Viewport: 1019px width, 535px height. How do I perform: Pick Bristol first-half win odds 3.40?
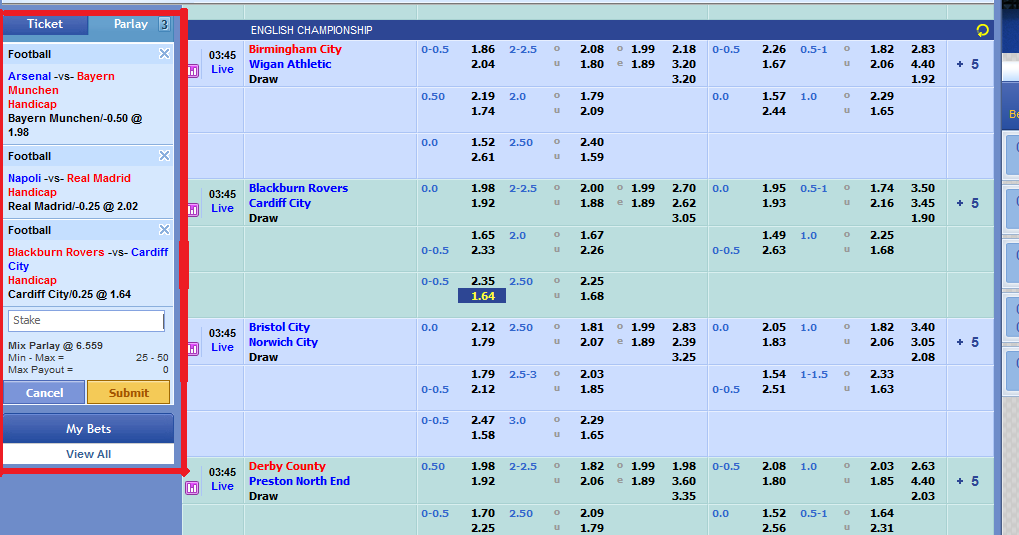(923, 328)
